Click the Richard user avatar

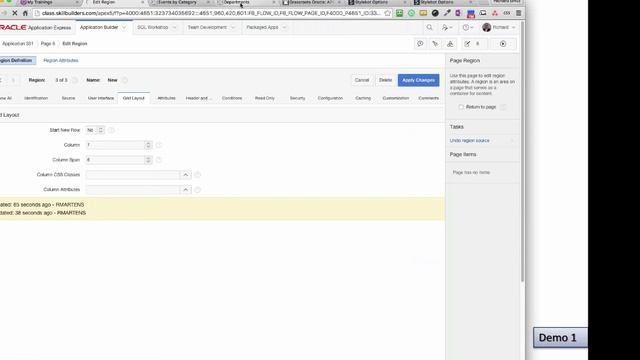click(486, 27)
